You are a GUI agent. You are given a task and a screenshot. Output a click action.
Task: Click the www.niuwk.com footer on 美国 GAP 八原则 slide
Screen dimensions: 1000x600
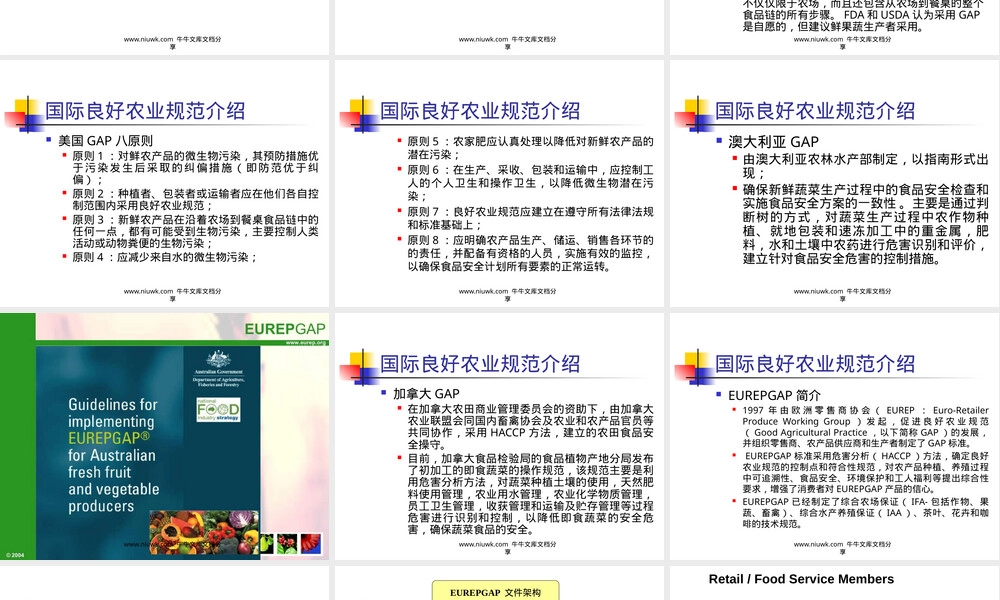coord(172,294)
